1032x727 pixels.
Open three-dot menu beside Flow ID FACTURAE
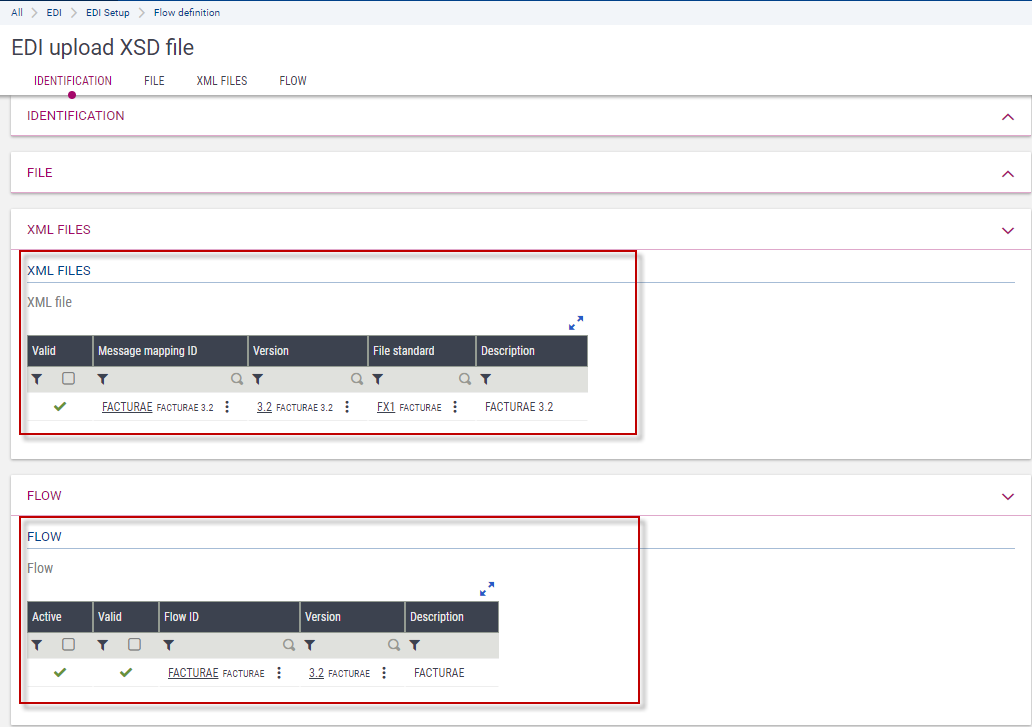click(x=279, y=673)
